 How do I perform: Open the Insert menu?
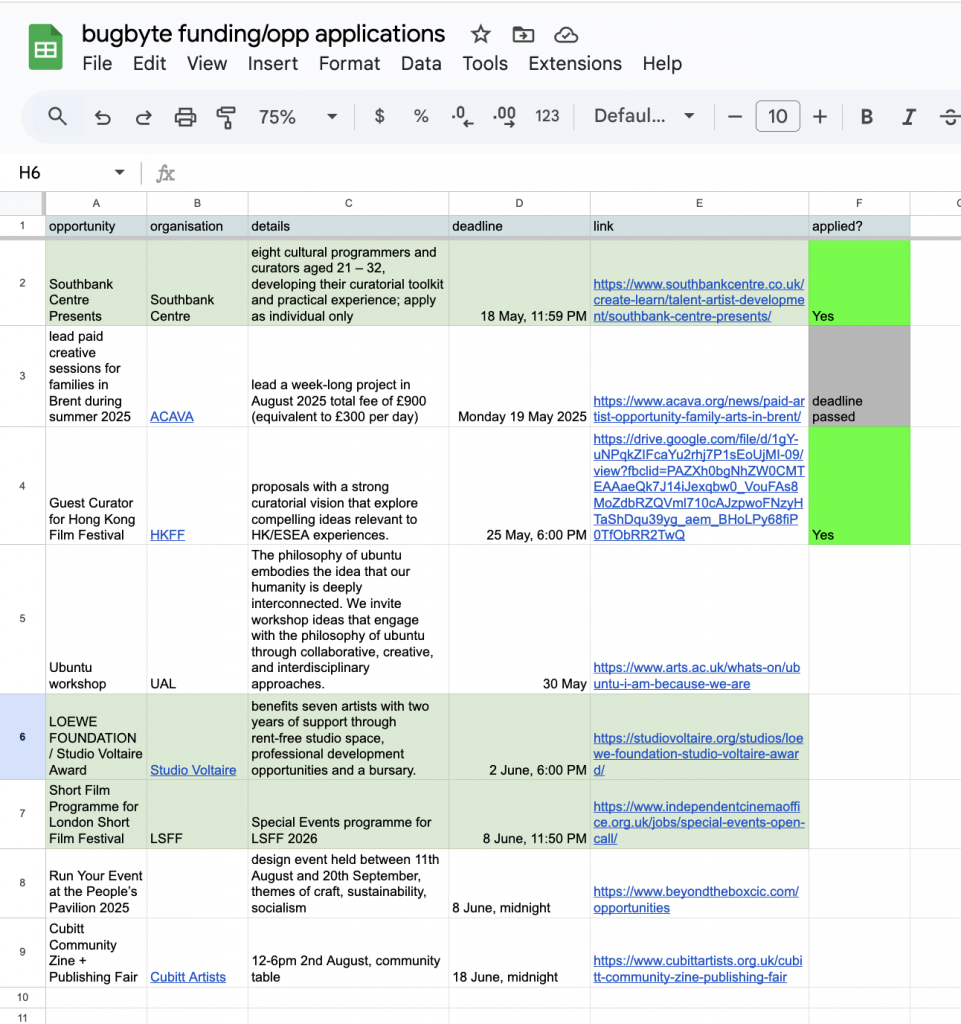click(272, 63)
